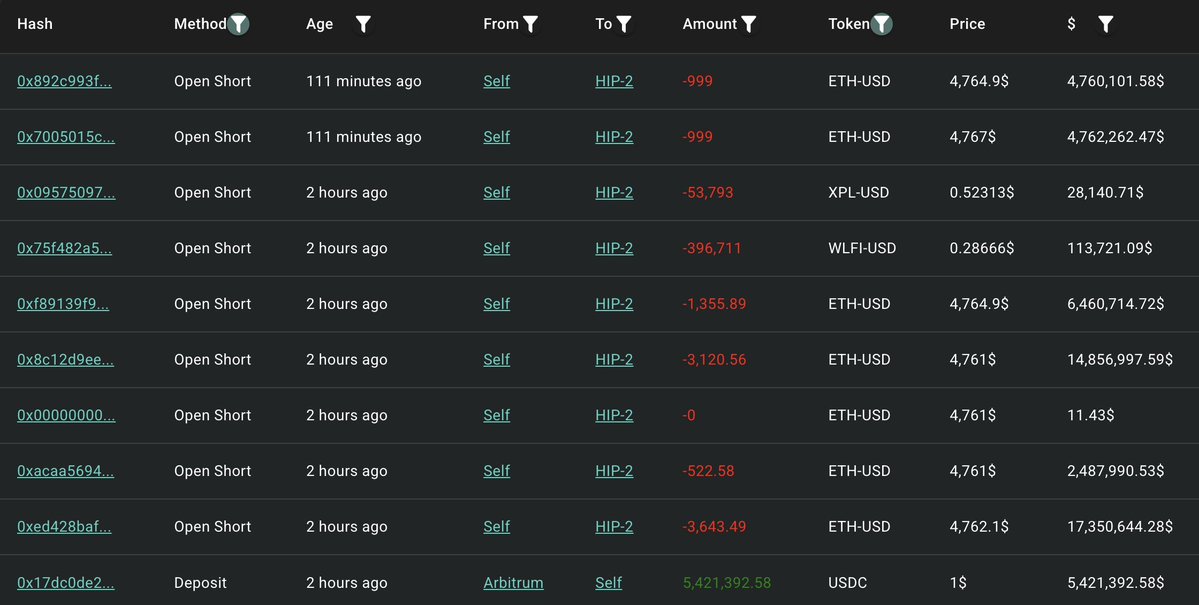
Task: Click Self link in the WLFI-USD row
Action: tap(496, 249)
